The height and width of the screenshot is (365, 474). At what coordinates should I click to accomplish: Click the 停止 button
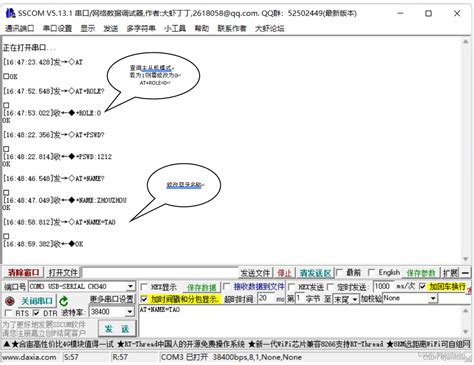click(x=284, y=273)
